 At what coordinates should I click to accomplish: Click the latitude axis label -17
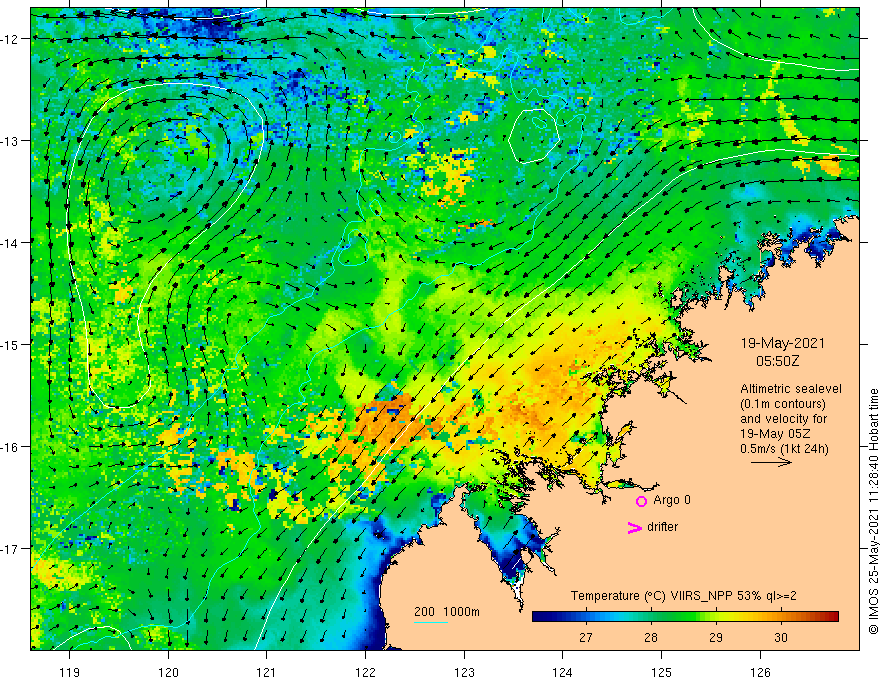pos(10,549)
